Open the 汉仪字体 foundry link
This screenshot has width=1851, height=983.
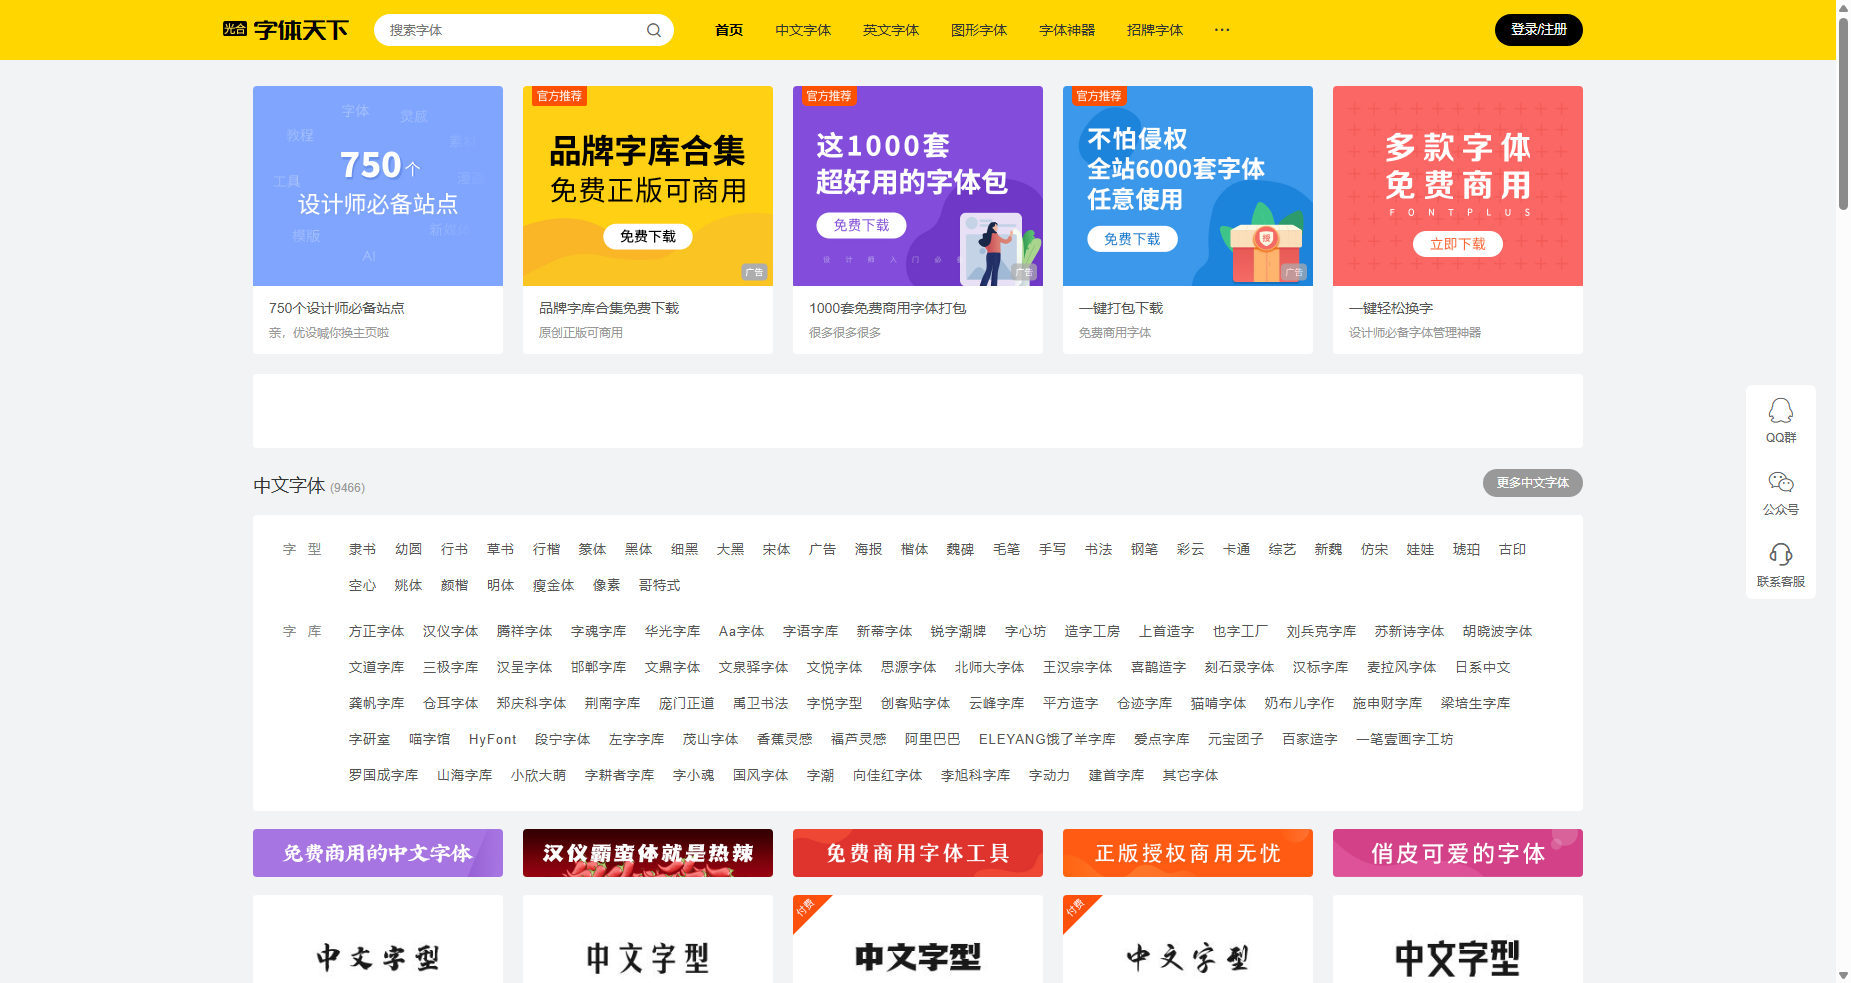451,631
